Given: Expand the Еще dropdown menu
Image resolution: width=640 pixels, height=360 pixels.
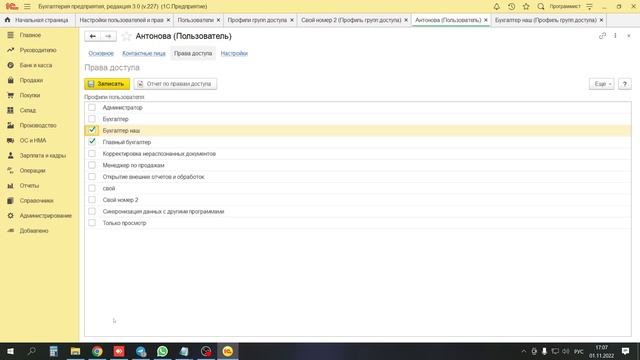Looking at the screenshot, I should (x=601, y=84).
